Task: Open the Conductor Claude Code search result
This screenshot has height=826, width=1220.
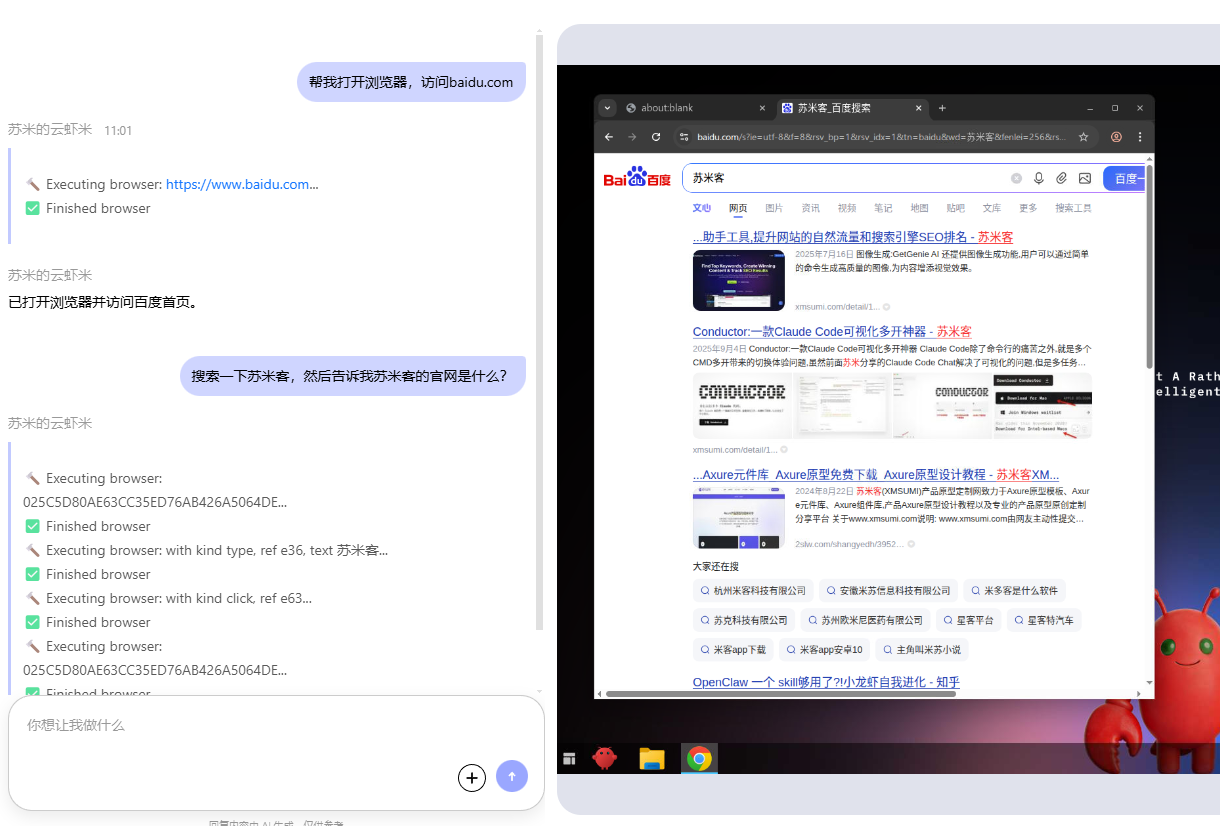Action: (x=831, y=331)
